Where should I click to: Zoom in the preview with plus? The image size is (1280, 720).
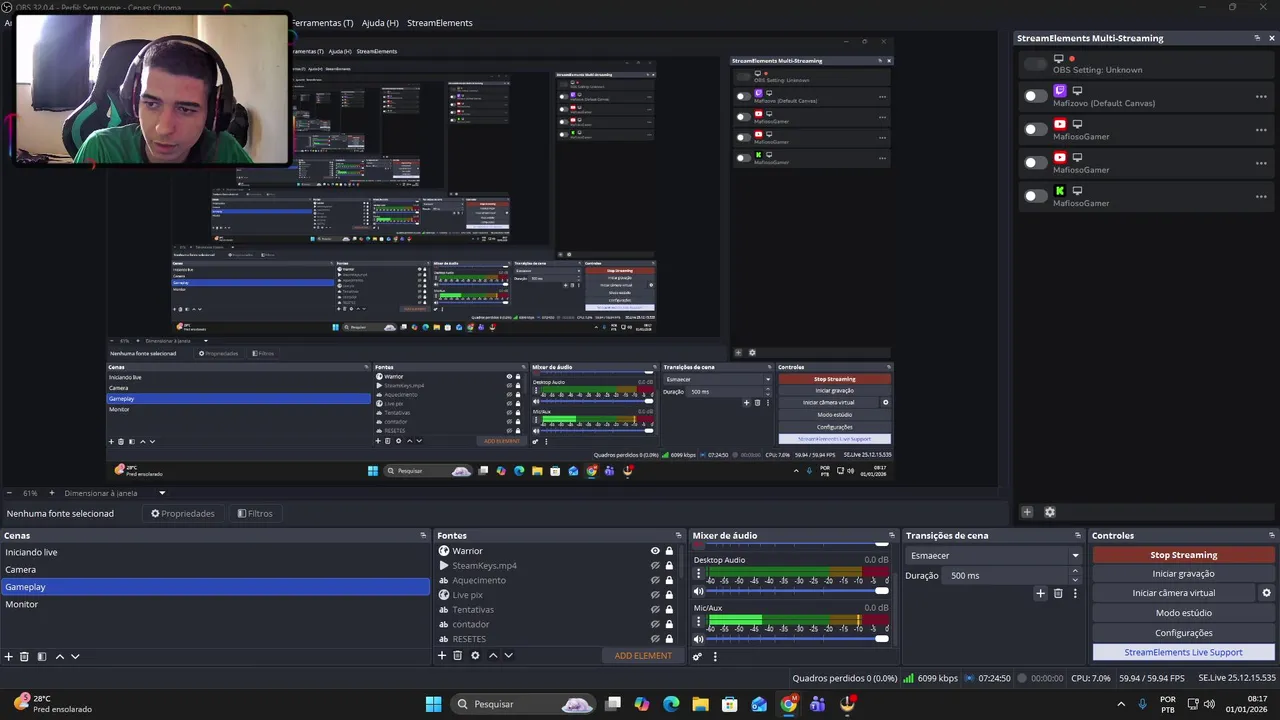pyautogui.click(x=51, y=493)
